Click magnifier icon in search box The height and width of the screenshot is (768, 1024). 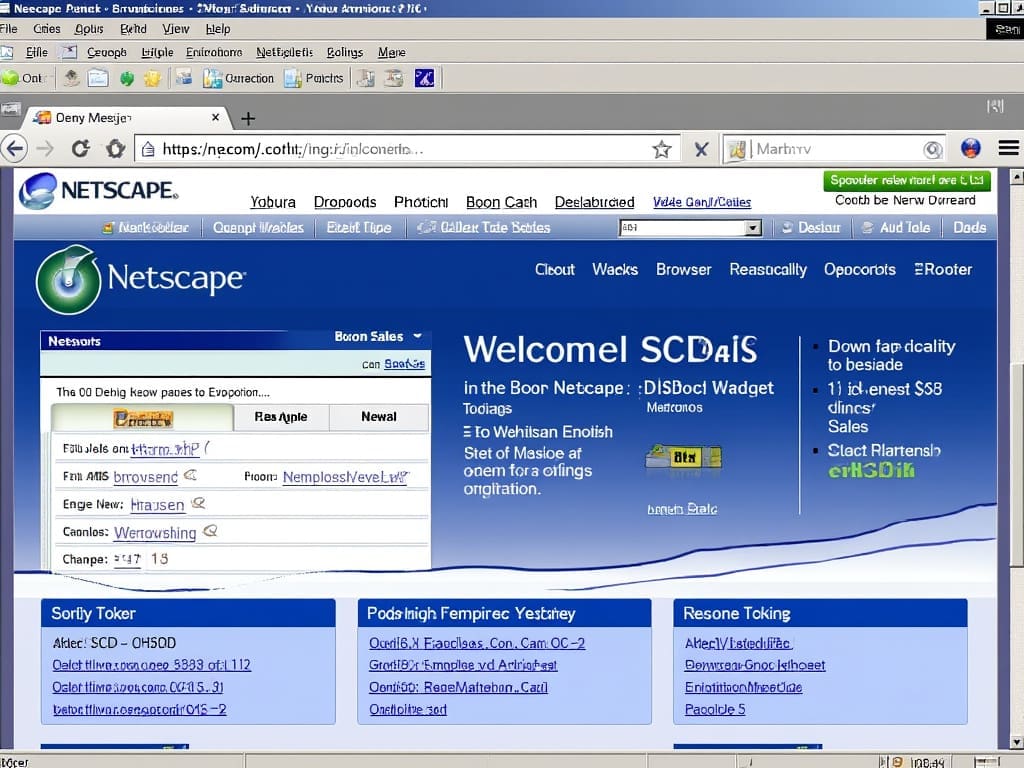[x=932, y=149]
